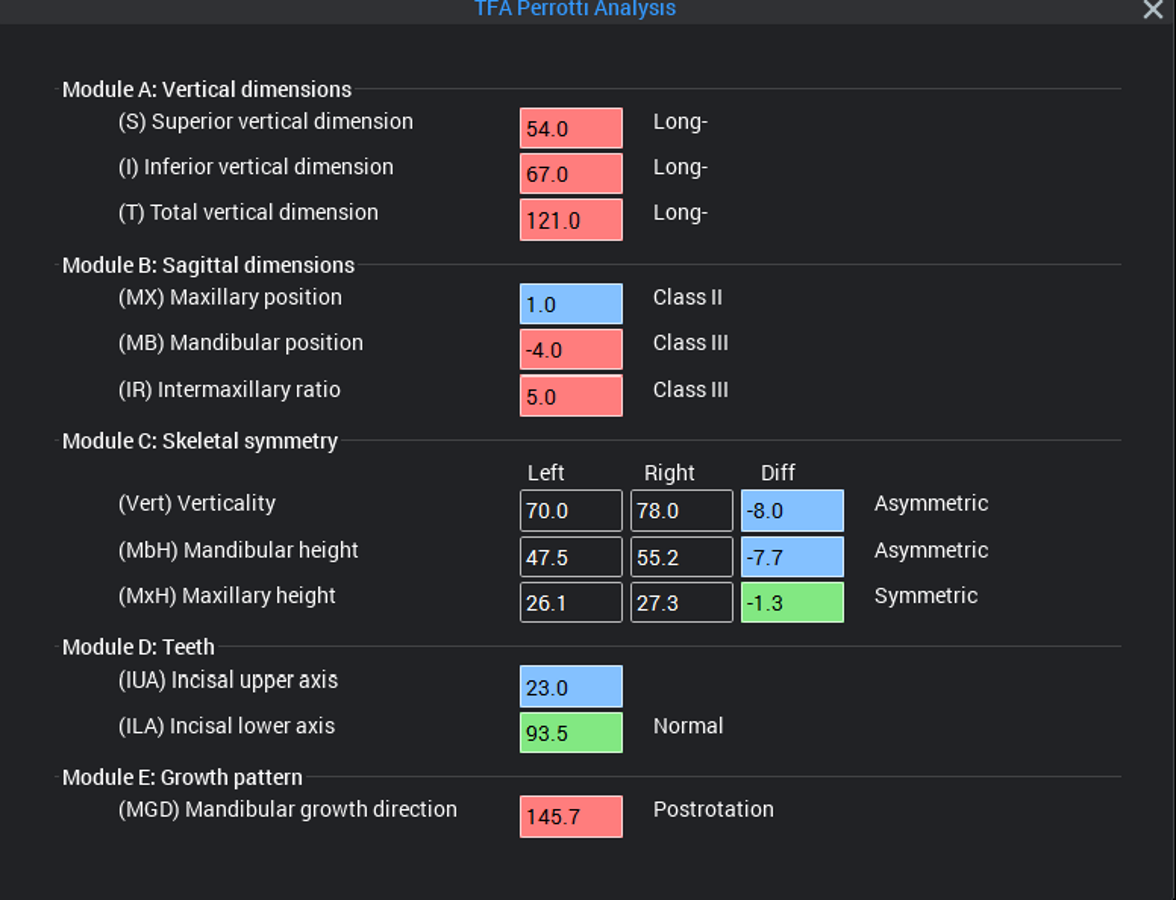Select the Verticality Diff value -8.0
The height and width of the screenshot is (900, 1176).
tap(792, 511)
